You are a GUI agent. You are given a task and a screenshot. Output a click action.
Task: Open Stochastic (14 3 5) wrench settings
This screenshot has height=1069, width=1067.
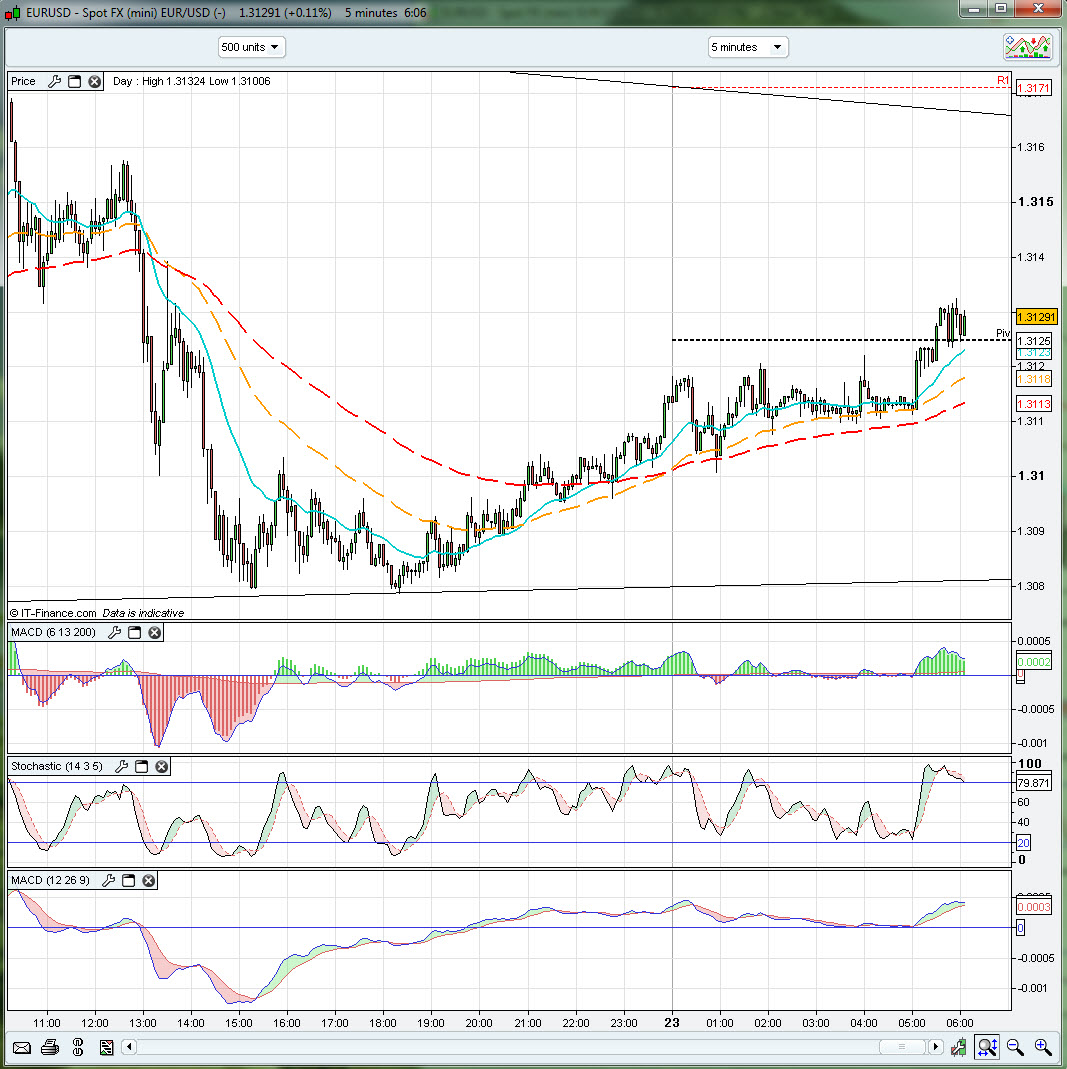tap(122, 767)
